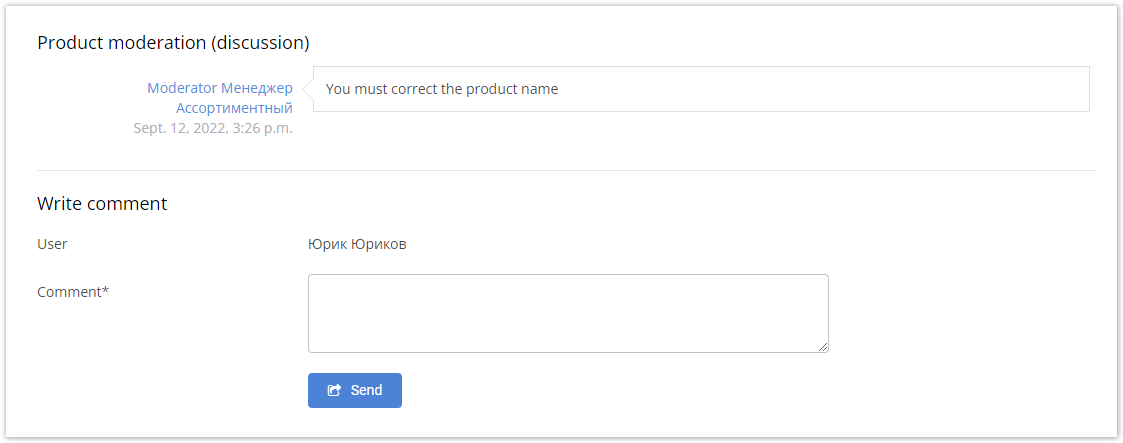Click the word (discussion) in the heading
The image size is (1123, 443).
(x=260, y=42)
